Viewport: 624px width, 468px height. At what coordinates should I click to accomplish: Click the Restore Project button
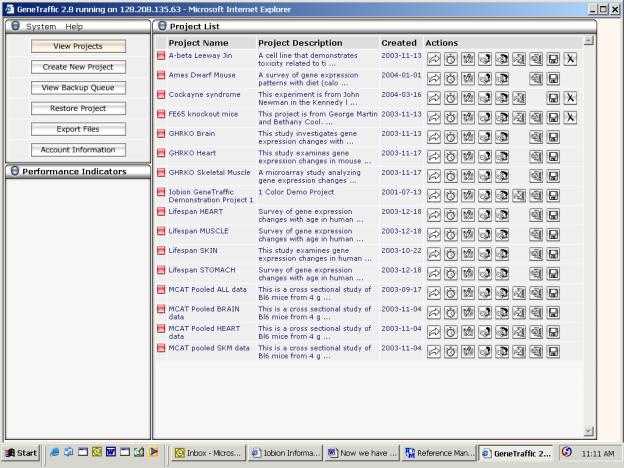click(78, 108)
